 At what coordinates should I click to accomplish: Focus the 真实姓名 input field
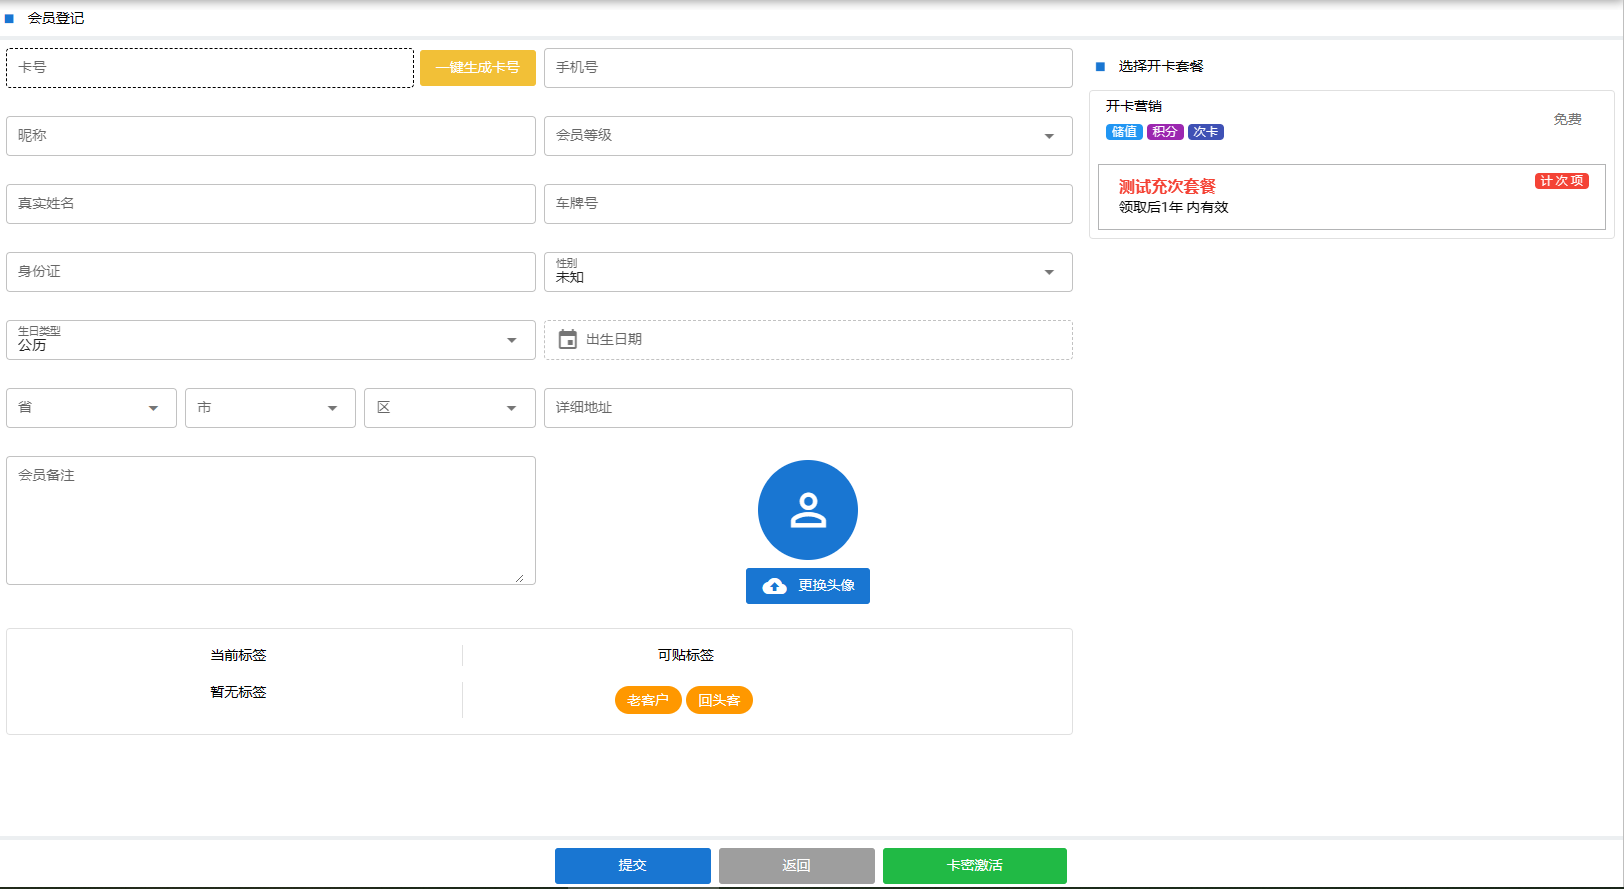pyautogui.click(x=271, y=204)
